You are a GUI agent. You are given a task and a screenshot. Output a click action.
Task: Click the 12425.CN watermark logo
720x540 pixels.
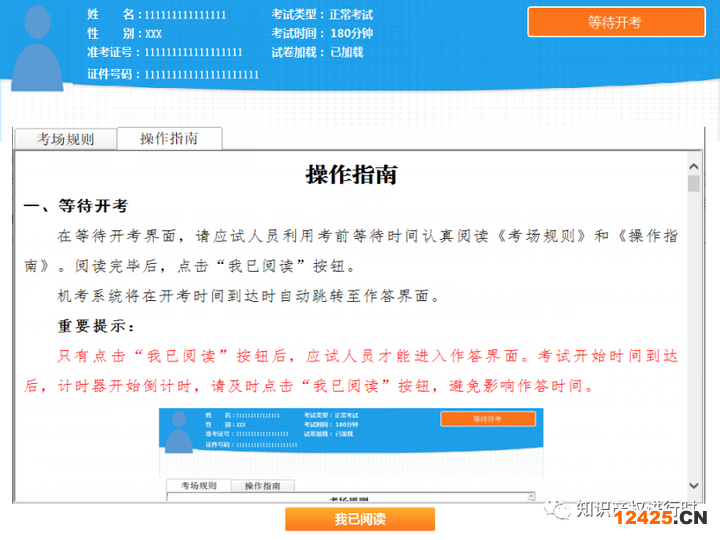click(660, 518)
